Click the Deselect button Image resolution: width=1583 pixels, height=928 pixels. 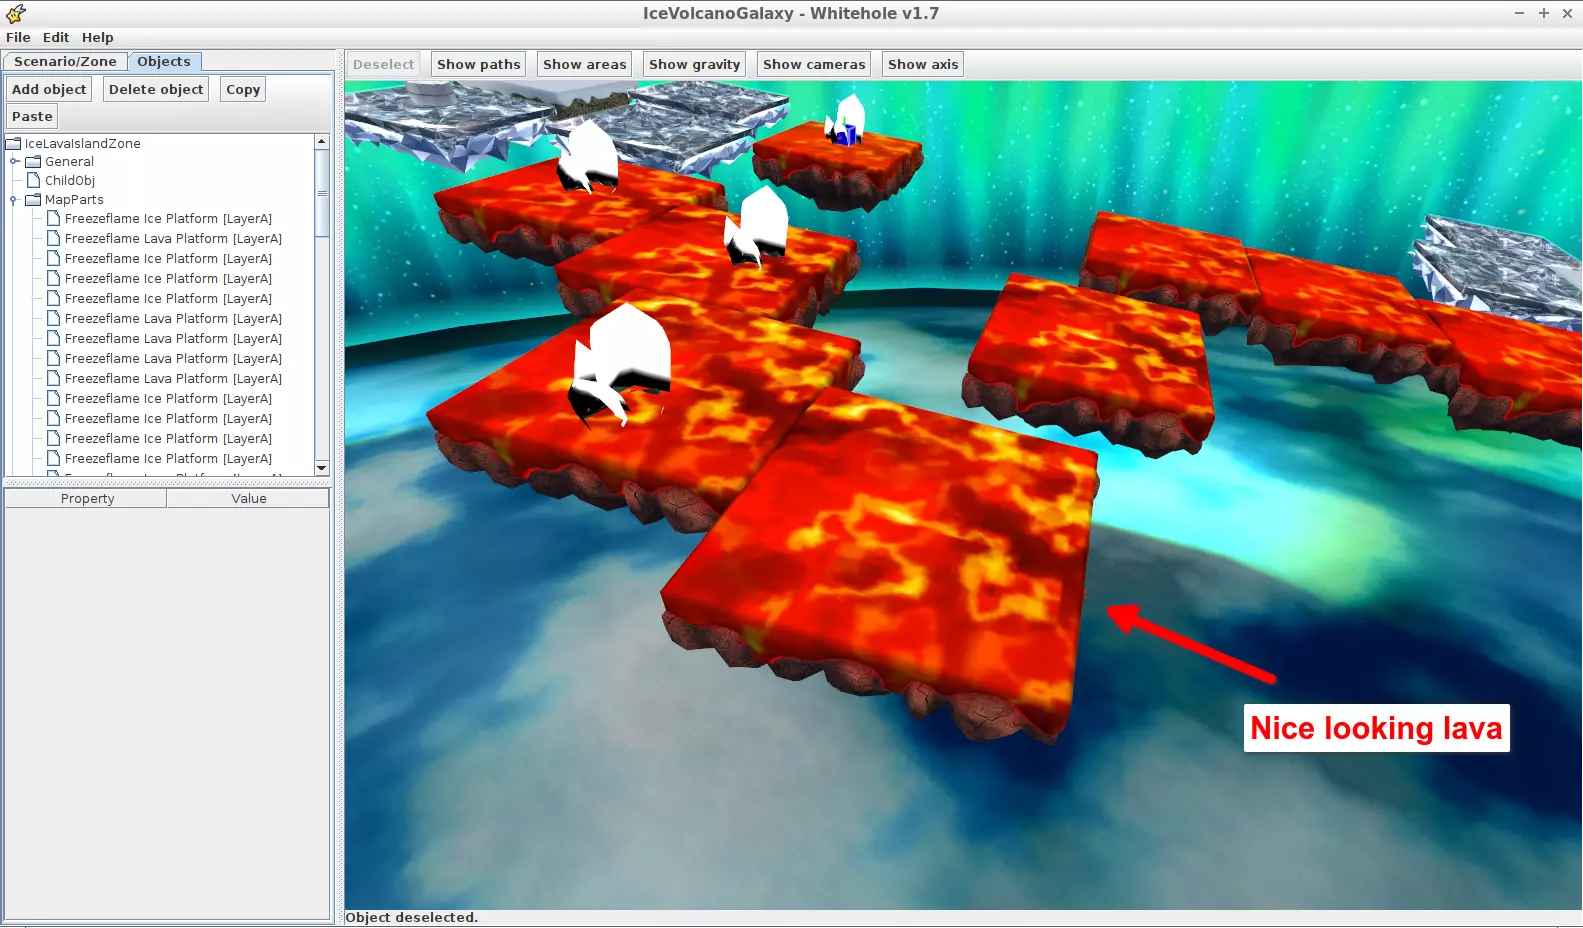coord(383,64)
